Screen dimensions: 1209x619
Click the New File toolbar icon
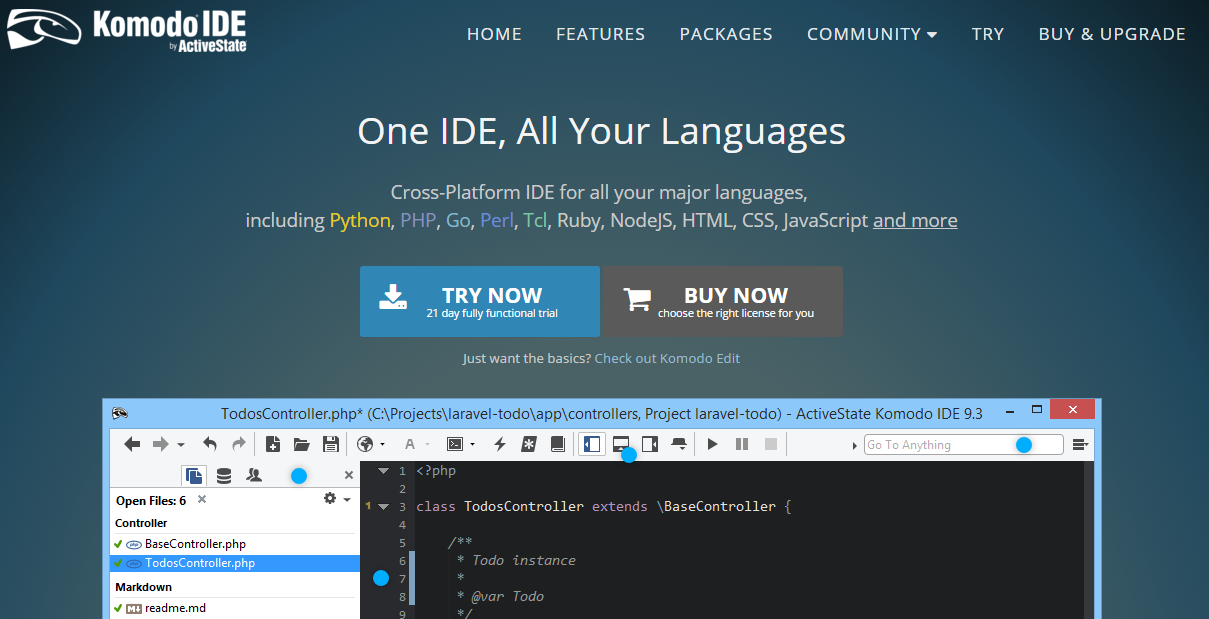[x=272, y=444]
